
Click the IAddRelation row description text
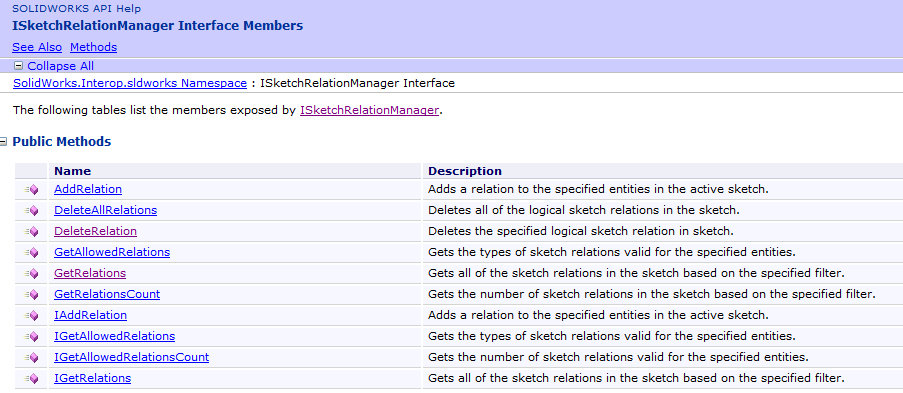(x=598, y=315)
